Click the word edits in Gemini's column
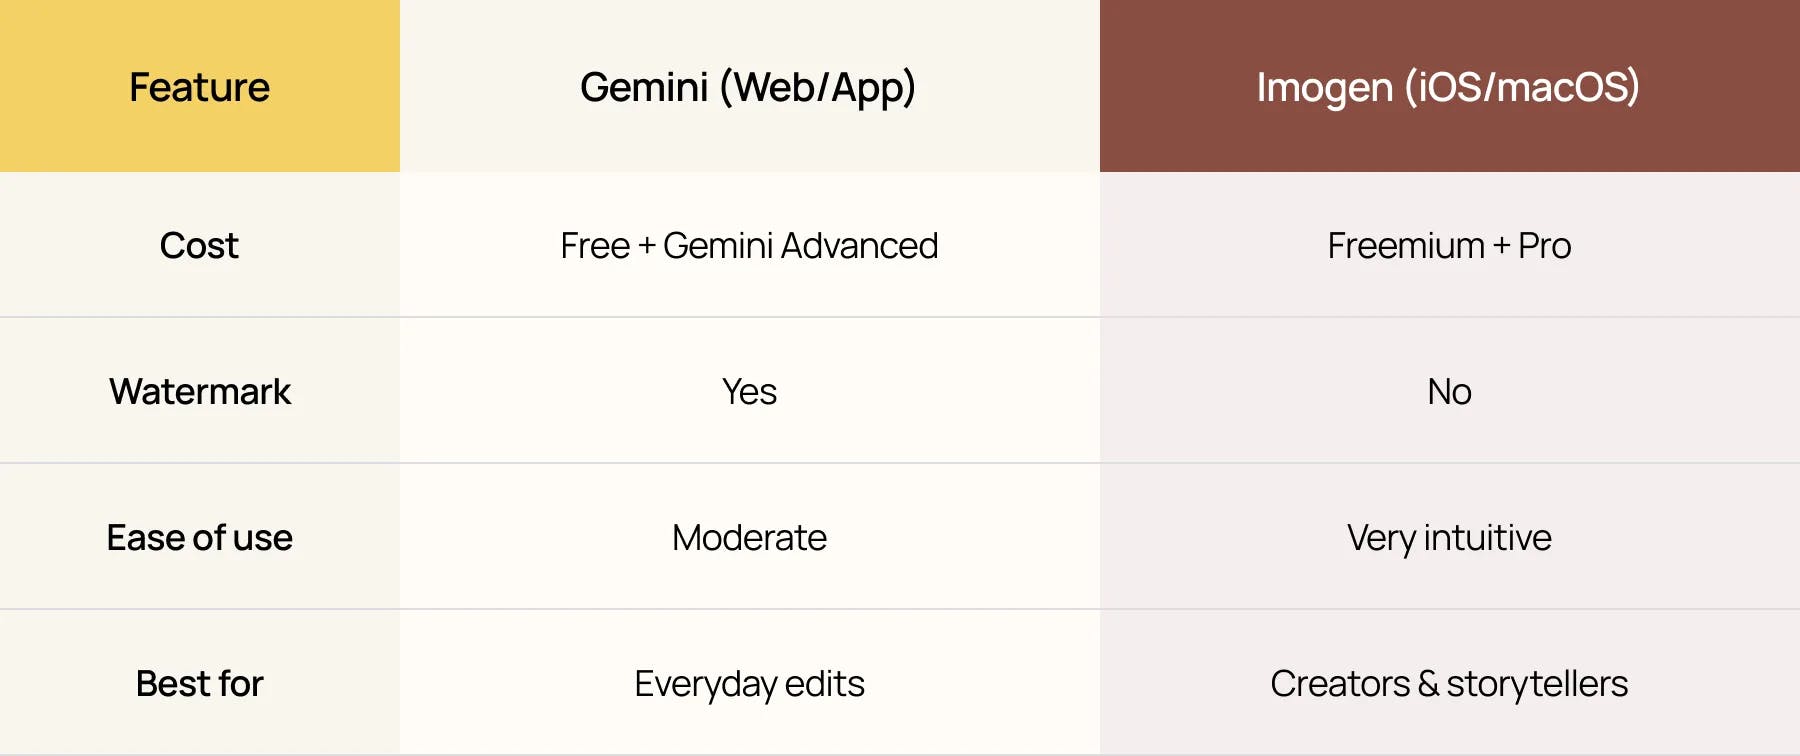1800x756 pixels. [824, 684]
